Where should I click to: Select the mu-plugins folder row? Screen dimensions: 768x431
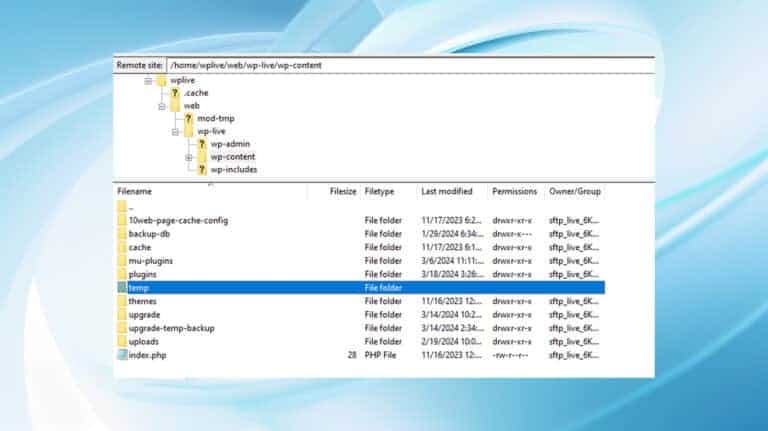[x=360, y=261]
